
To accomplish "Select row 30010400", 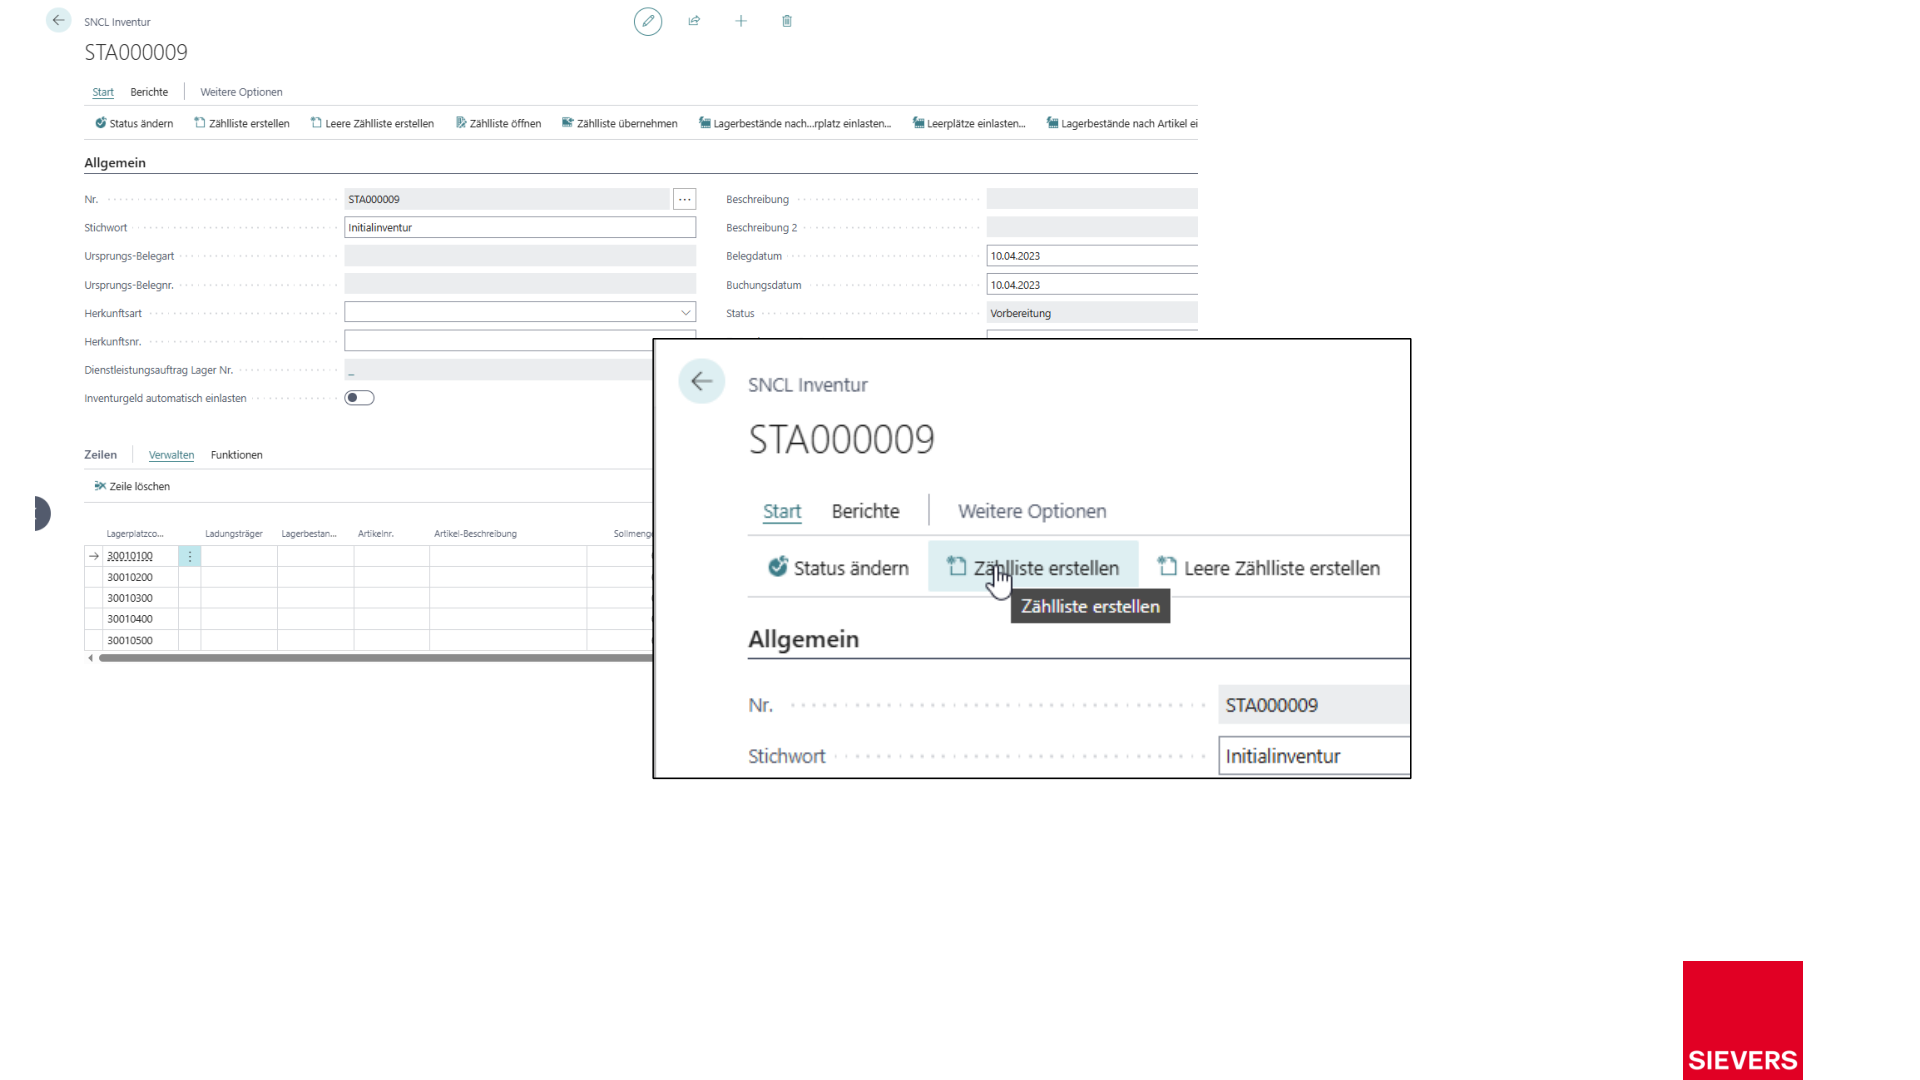I will [x=130, y=619].
